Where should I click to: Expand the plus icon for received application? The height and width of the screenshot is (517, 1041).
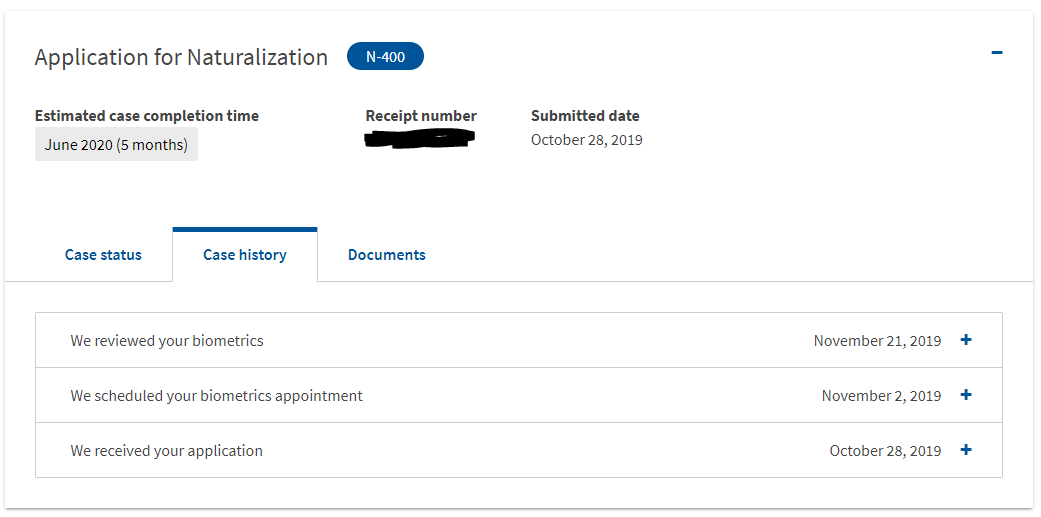966,450
